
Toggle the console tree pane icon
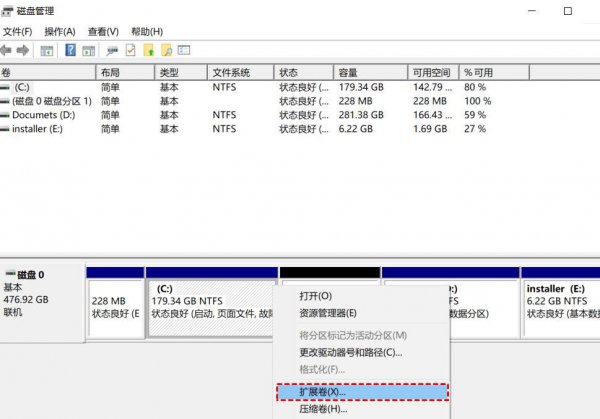coord(47,51)
